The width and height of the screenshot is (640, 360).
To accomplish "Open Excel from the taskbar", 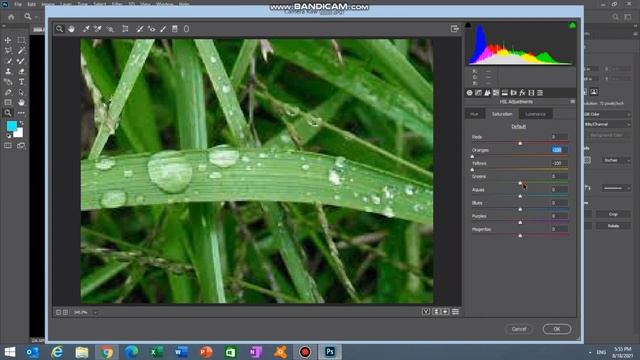I will [x=156, y=352].
